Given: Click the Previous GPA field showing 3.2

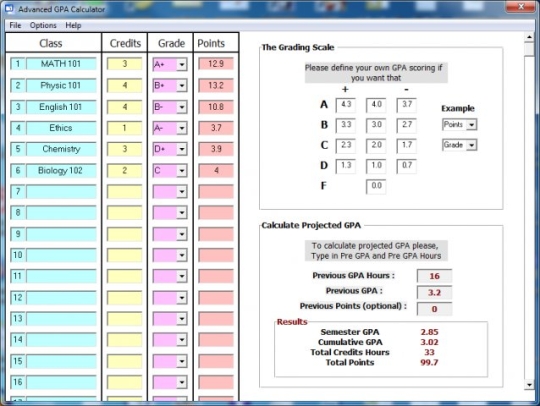Looking at the screenshot, I should (x=434, y=292).
